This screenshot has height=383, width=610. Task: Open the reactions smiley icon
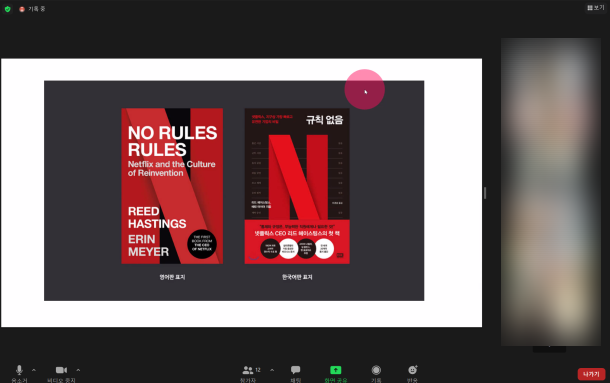click(413, 370)
